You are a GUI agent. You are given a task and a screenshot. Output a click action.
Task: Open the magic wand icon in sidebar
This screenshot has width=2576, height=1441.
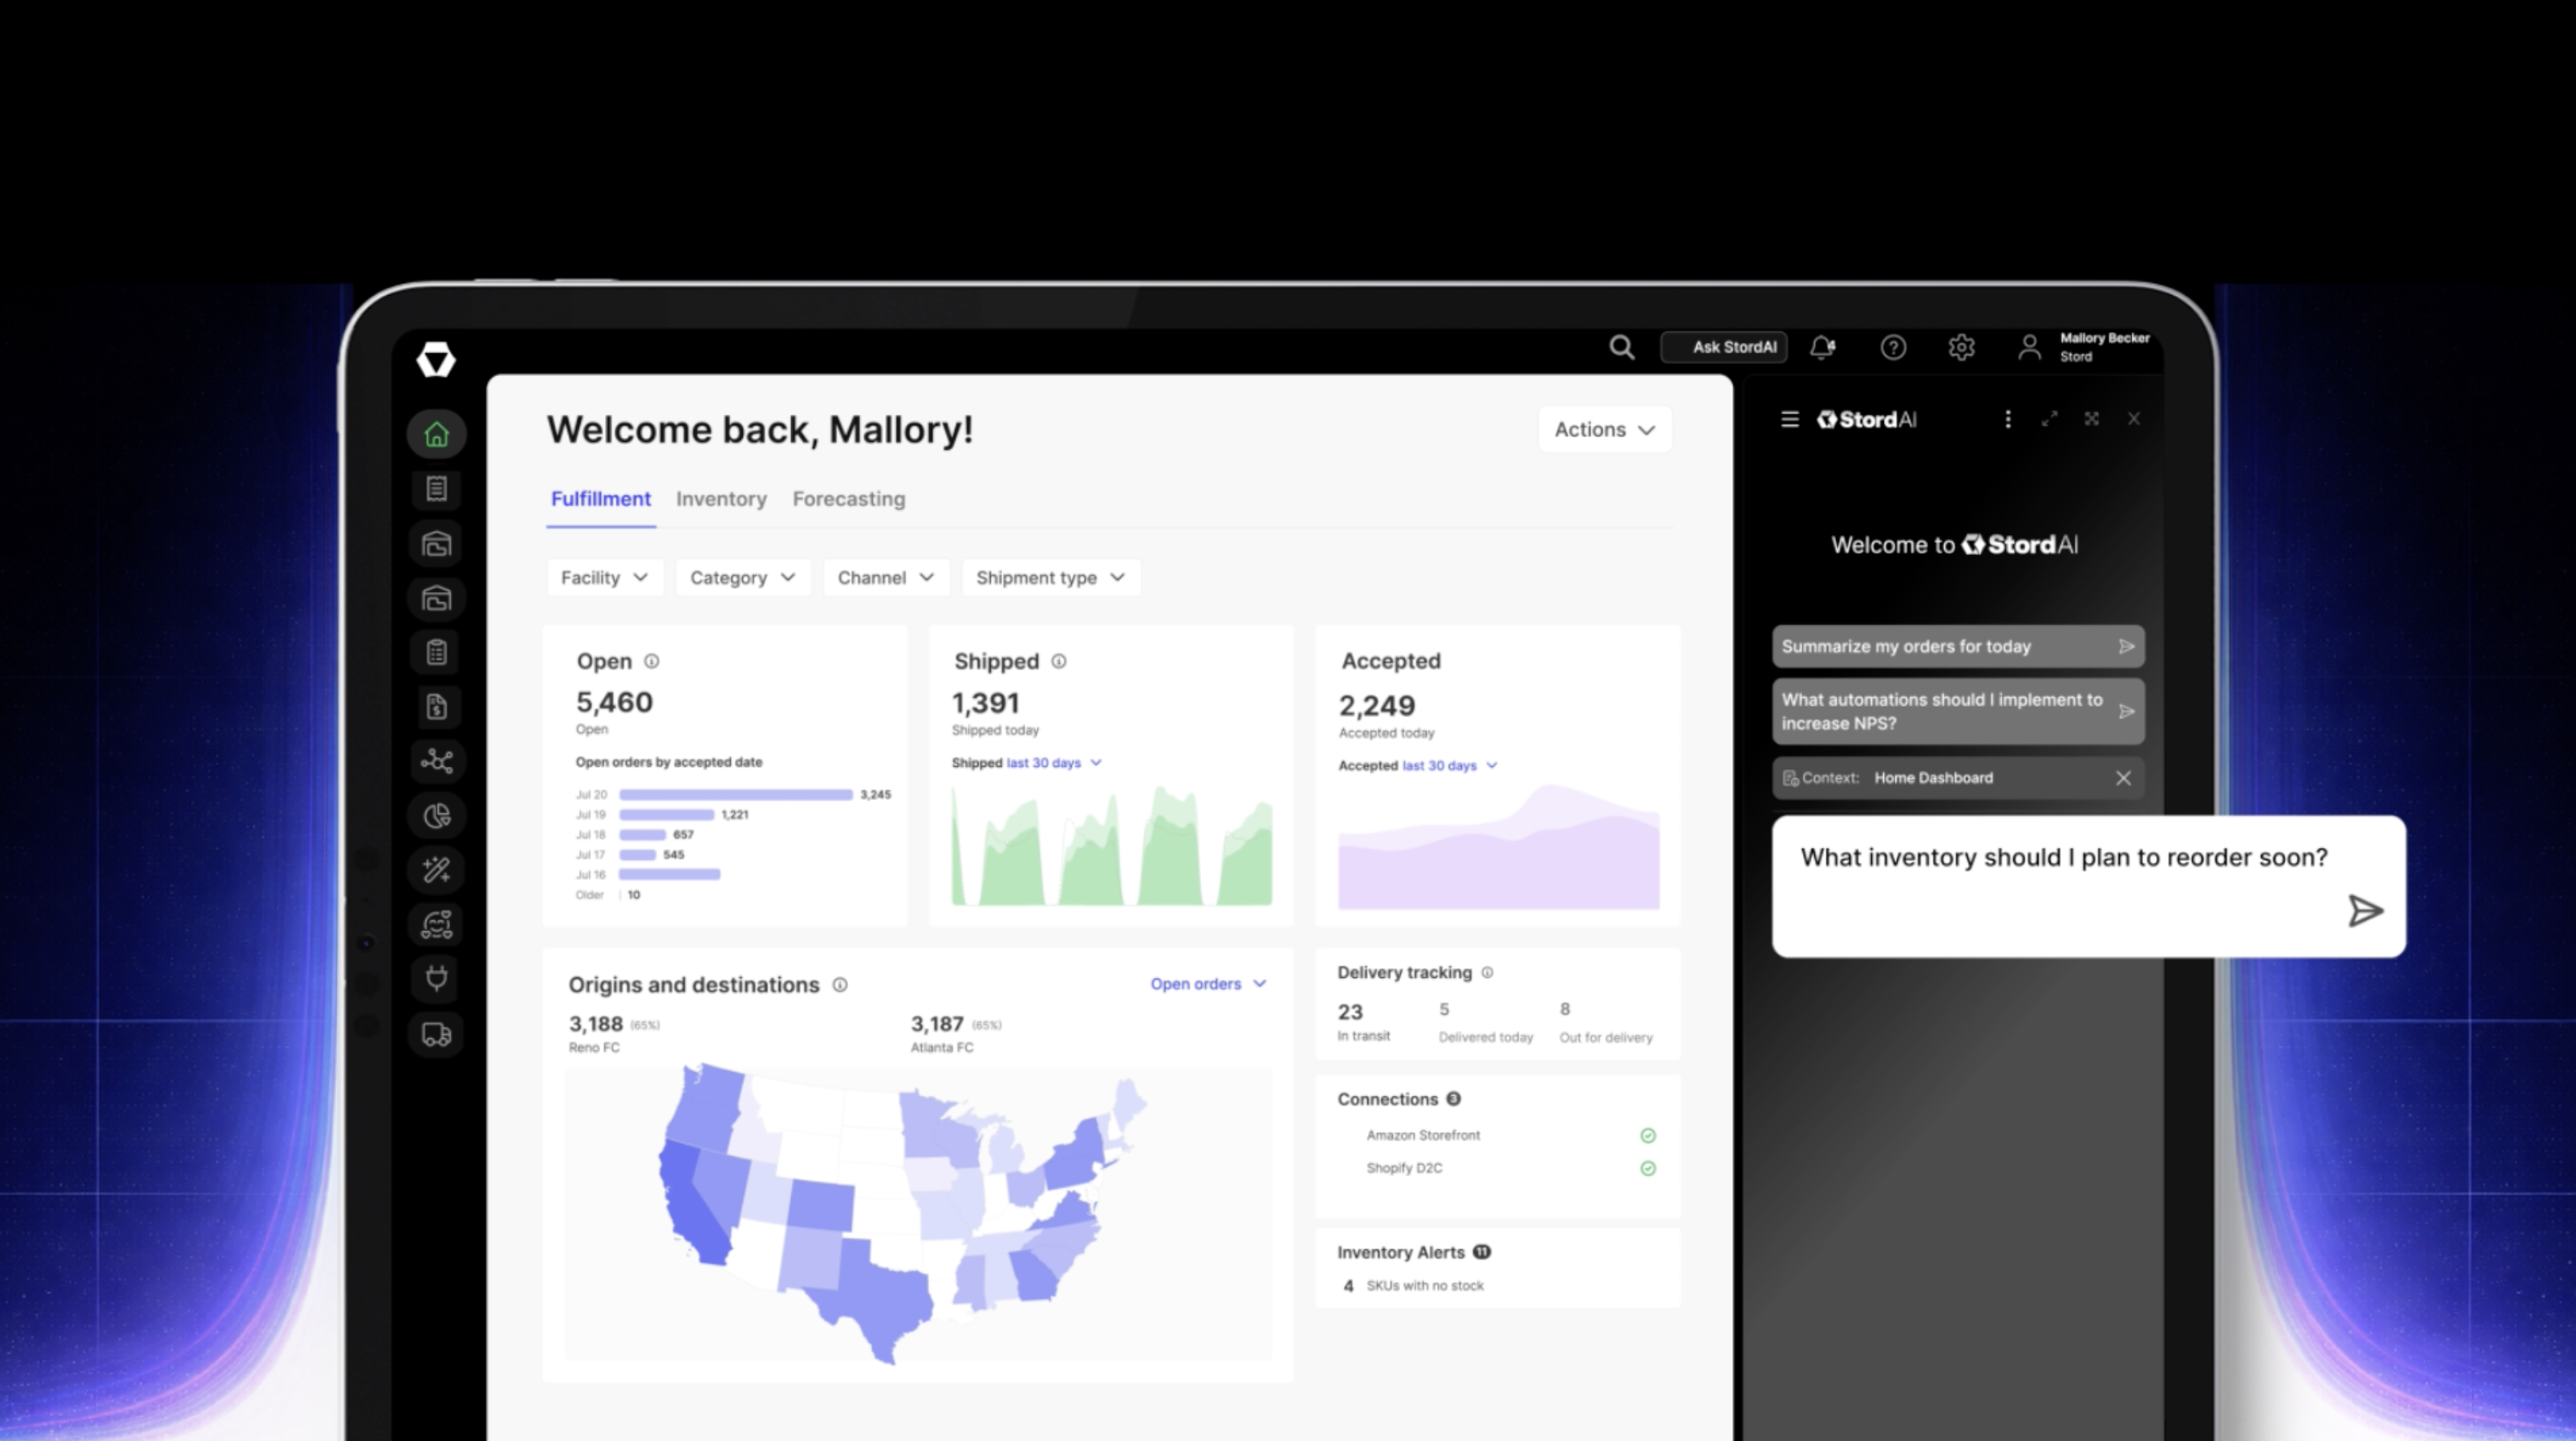(x=436, y=870)
